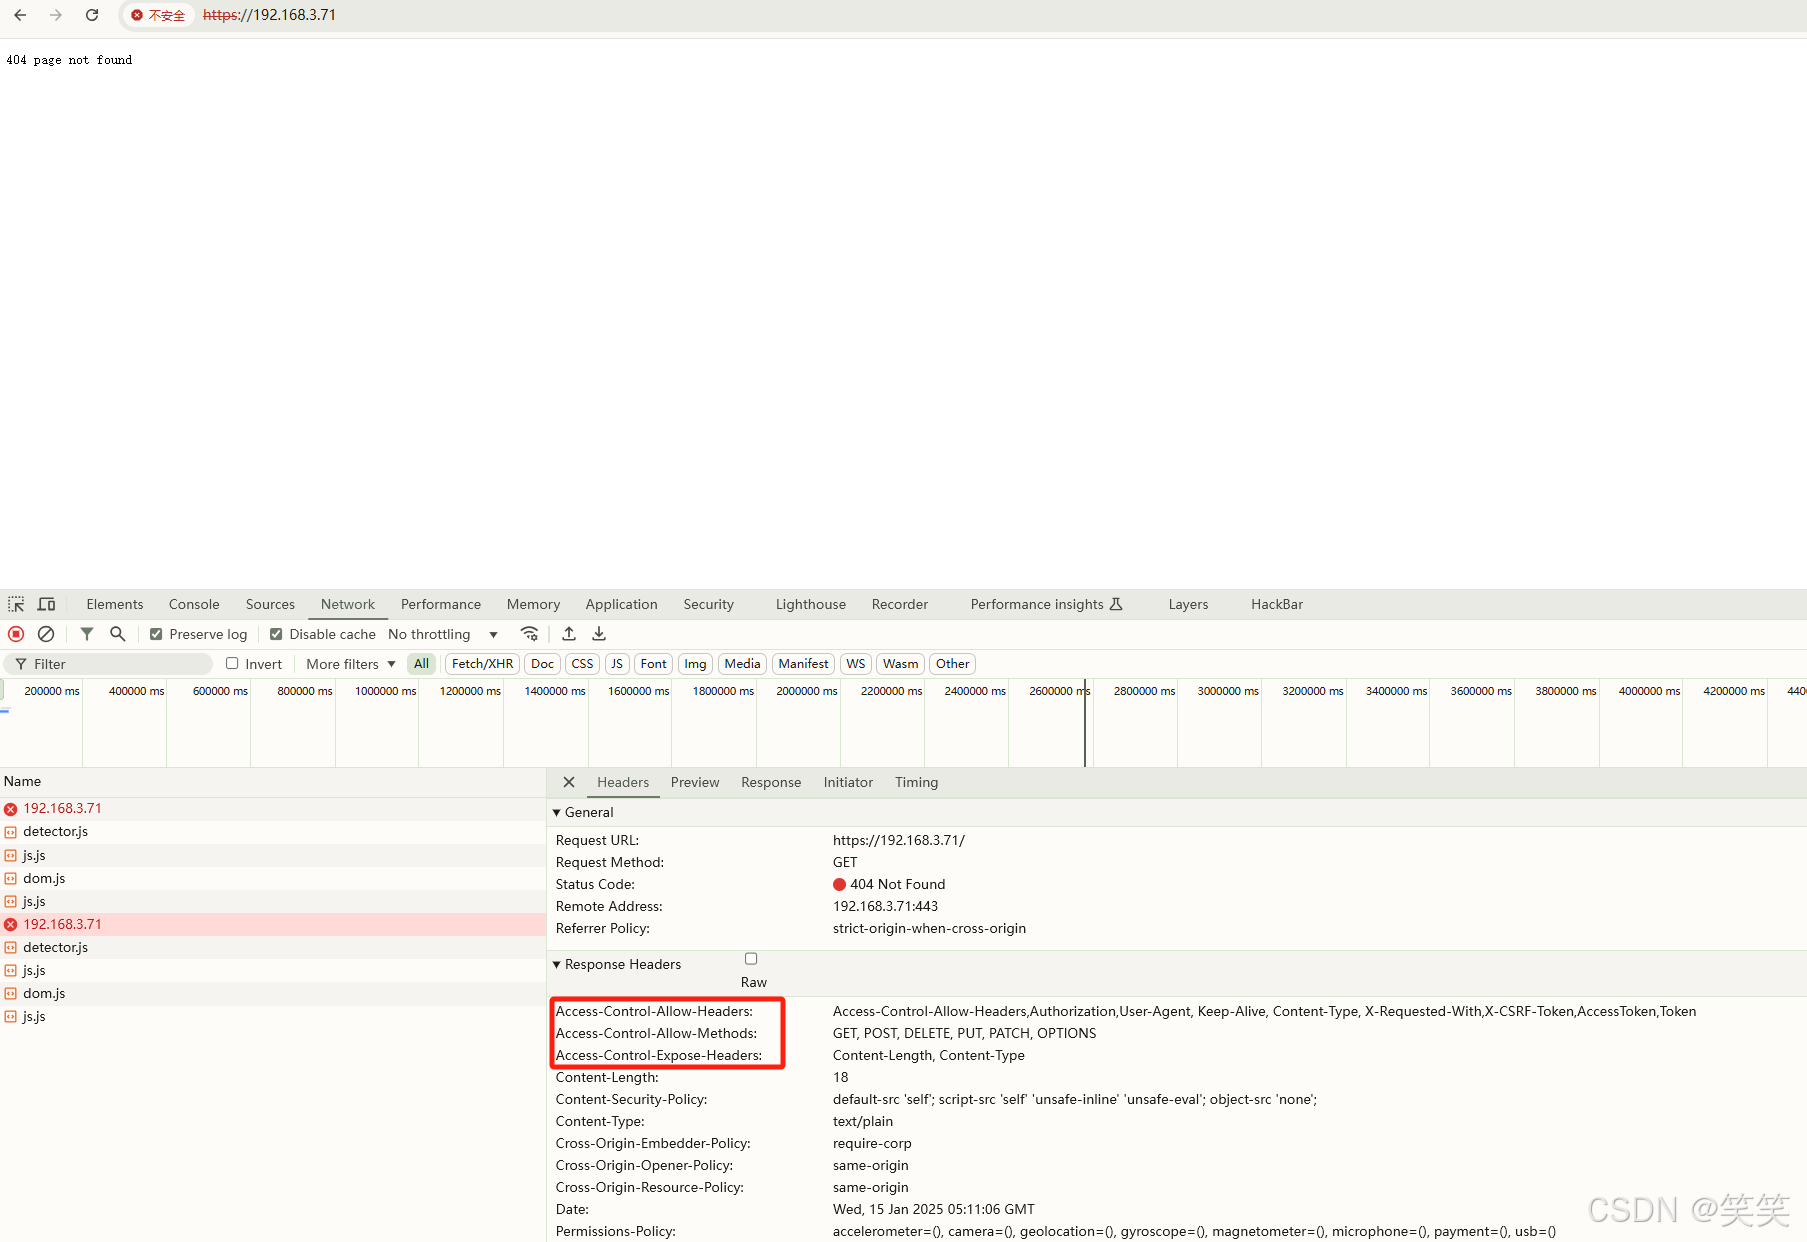Select the Headers detail tab
The image size is (1807, 1242).
[x=623, y=782]
